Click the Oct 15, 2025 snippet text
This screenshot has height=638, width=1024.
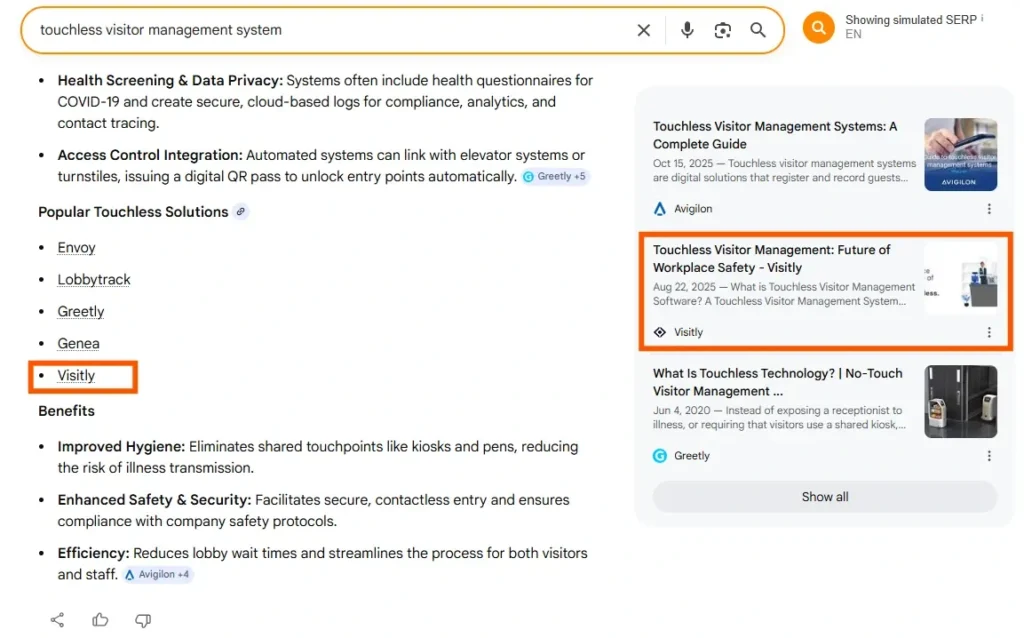point(784,170)
